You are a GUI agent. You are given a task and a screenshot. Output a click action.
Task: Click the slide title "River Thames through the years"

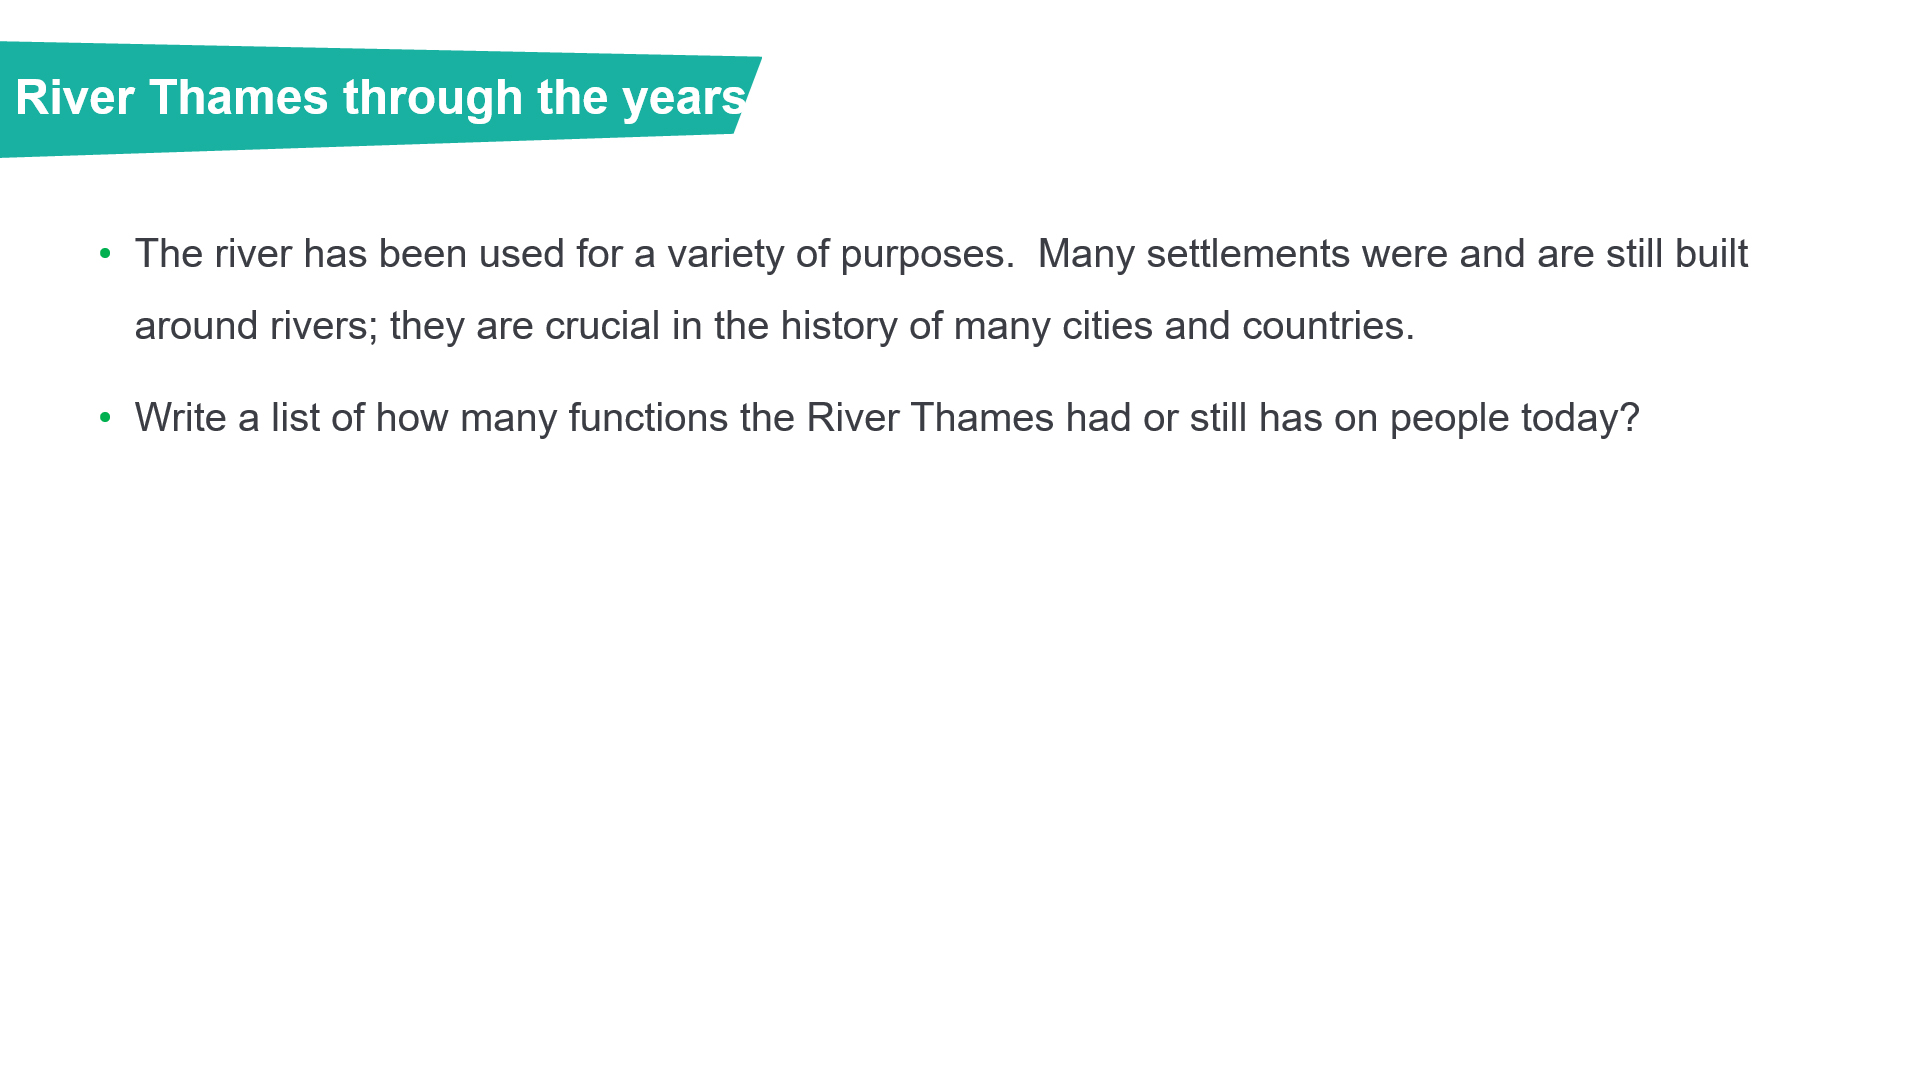(380, 98)
